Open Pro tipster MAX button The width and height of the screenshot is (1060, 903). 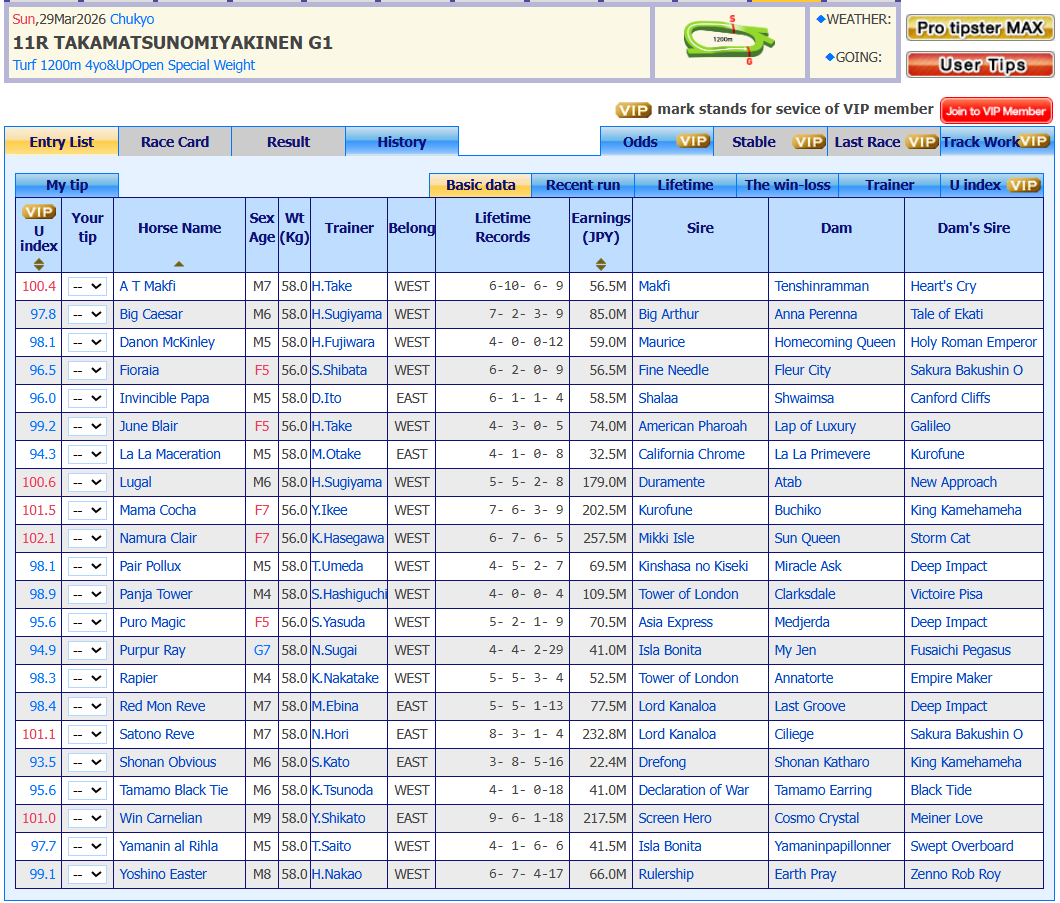pyautogui.click(x=980, y=28)
